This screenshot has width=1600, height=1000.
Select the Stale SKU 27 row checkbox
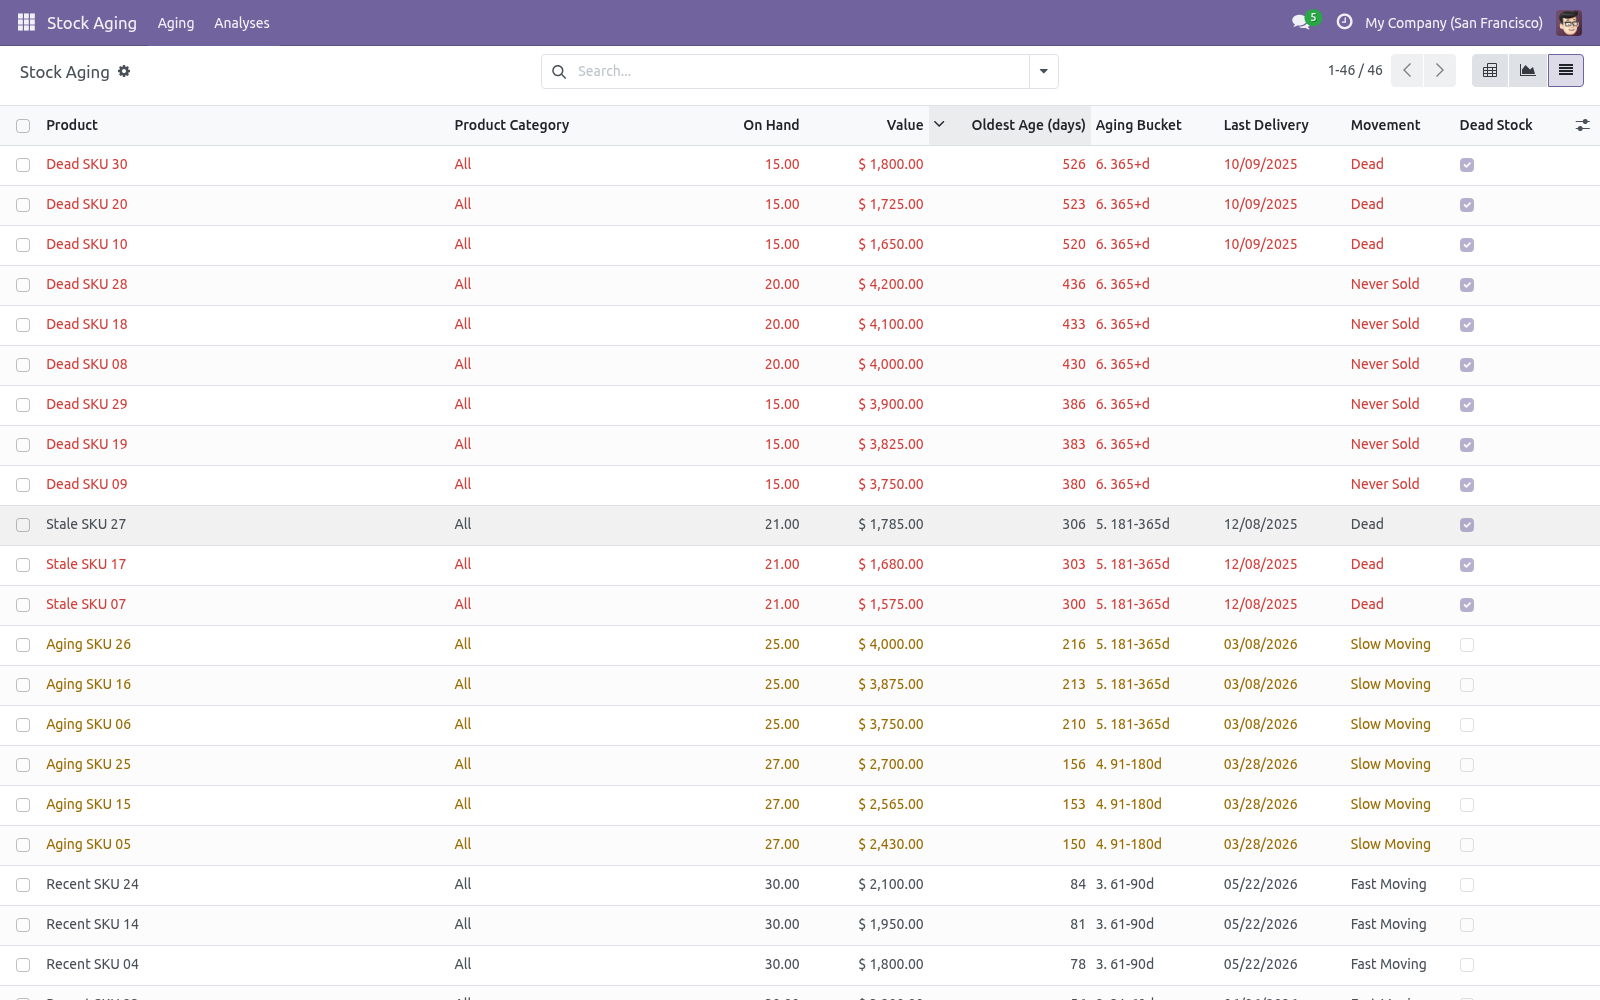23,525
